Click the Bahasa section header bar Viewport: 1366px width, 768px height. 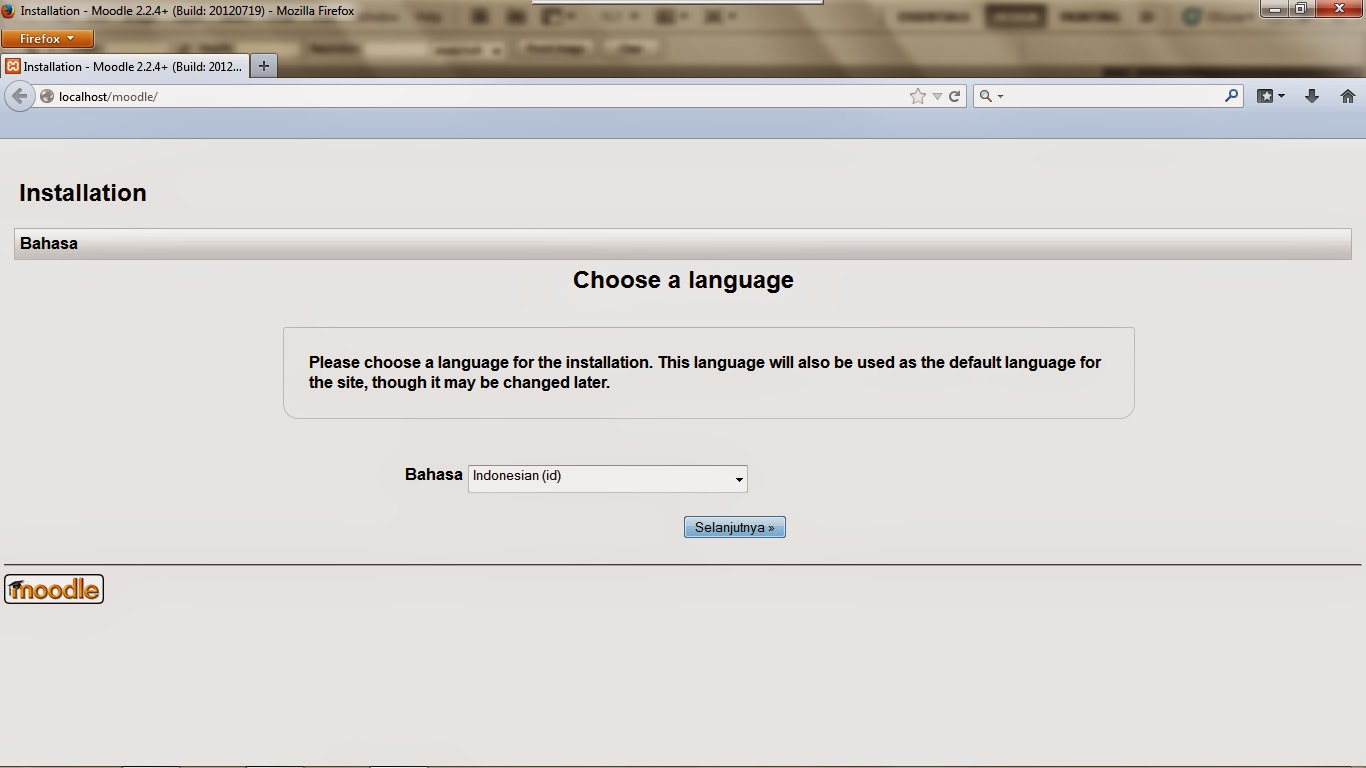tap(682, 243)
